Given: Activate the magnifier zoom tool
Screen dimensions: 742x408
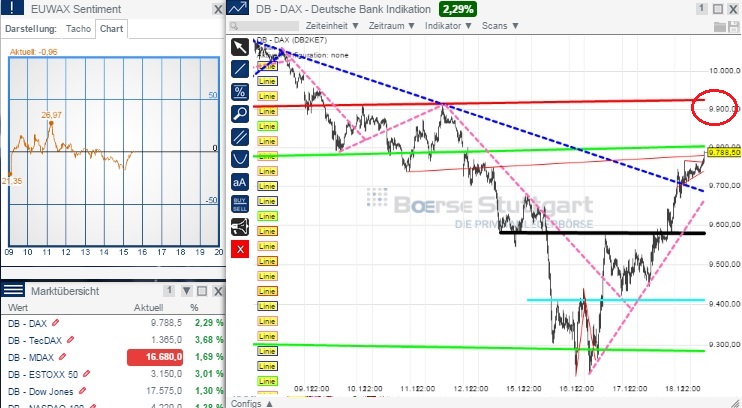Looking at the screenshot, I should [240, 114].
